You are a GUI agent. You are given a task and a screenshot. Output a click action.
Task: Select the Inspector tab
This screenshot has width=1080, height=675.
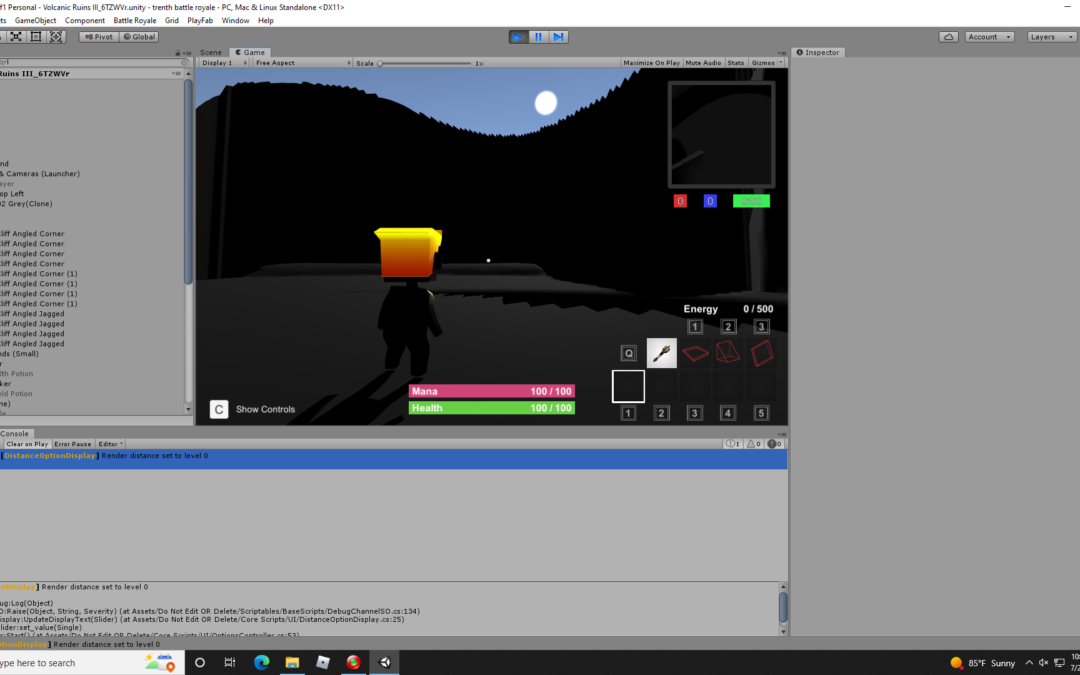point(818,52)
